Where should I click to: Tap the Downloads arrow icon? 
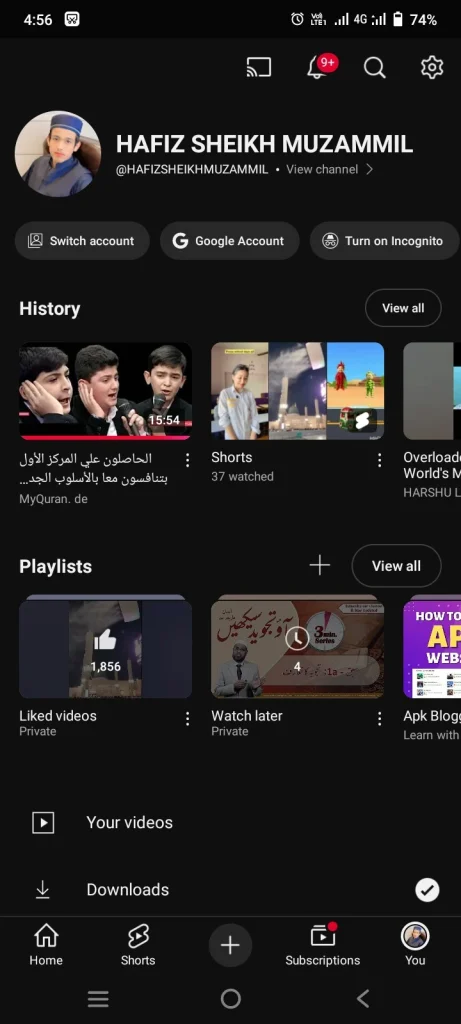(x=42, y=889)
